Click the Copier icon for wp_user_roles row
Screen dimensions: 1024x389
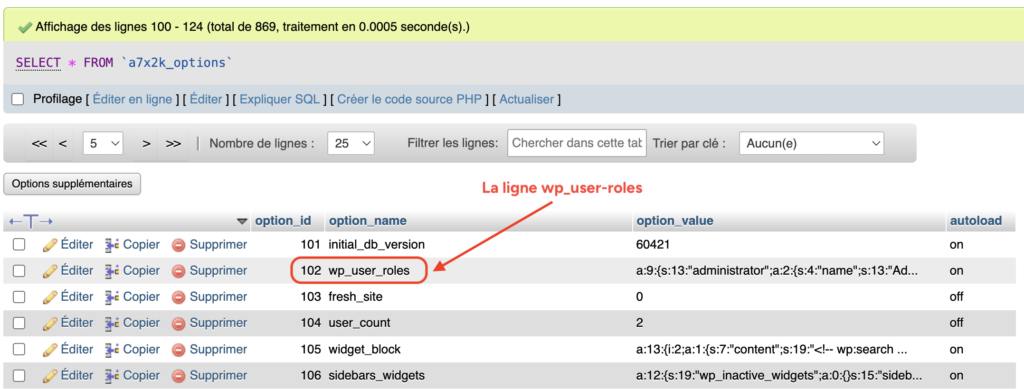pyautogui.click(x=112, y=271)
